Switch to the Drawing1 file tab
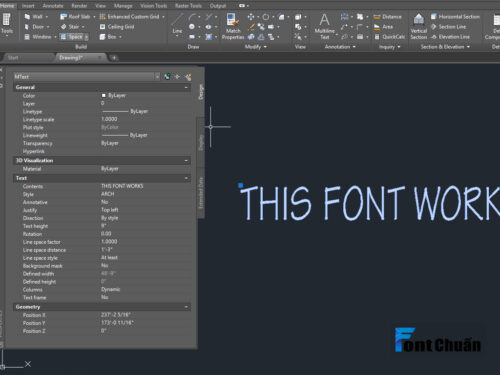Screen dimensions: 500x375 [x=80, y=58]
